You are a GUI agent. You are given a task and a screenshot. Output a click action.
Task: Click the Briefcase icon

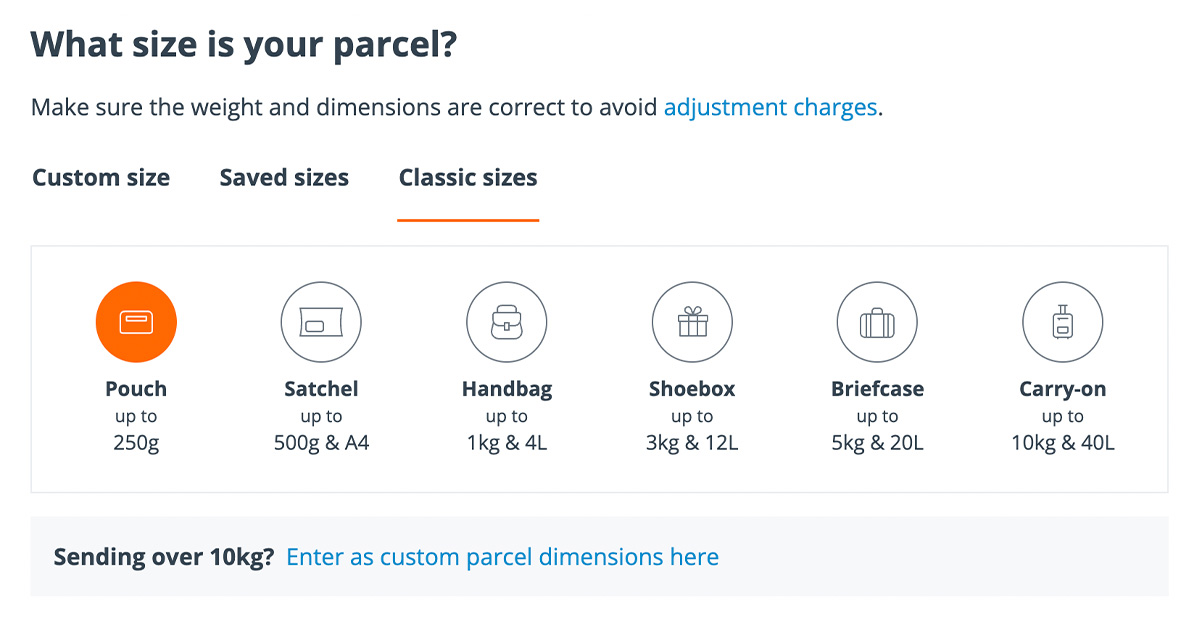click(x=877, y=321)
